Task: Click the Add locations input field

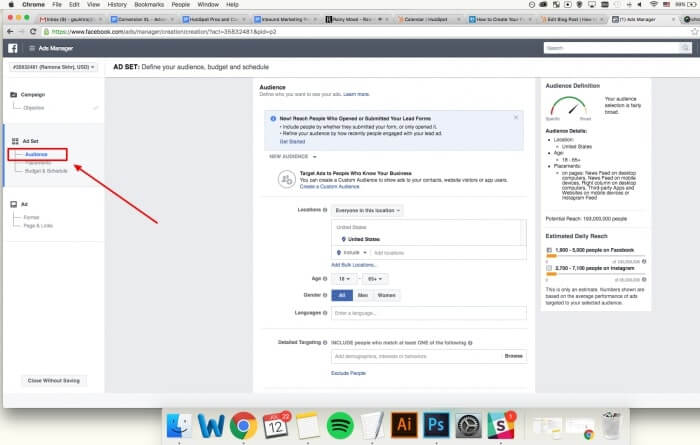Action: [448, 253]
